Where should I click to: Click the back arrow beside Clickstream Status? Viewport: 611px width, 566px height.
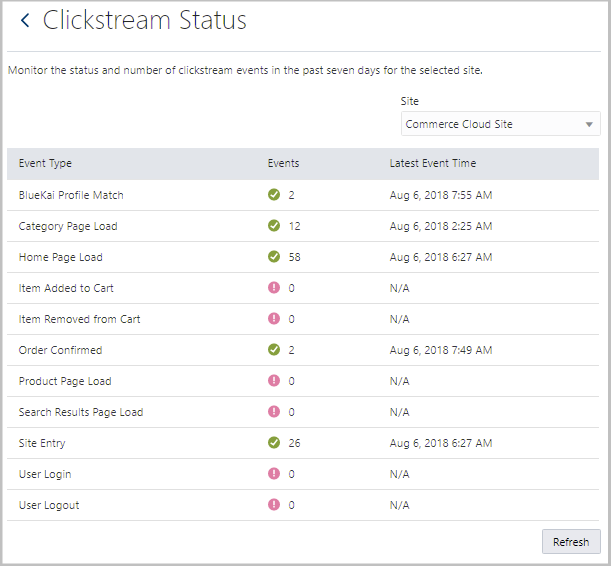[x=25, y=21]
